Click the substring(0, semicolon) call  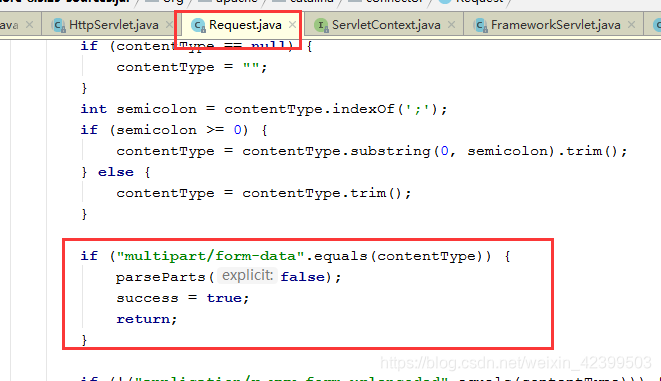(x=452, y=151)
